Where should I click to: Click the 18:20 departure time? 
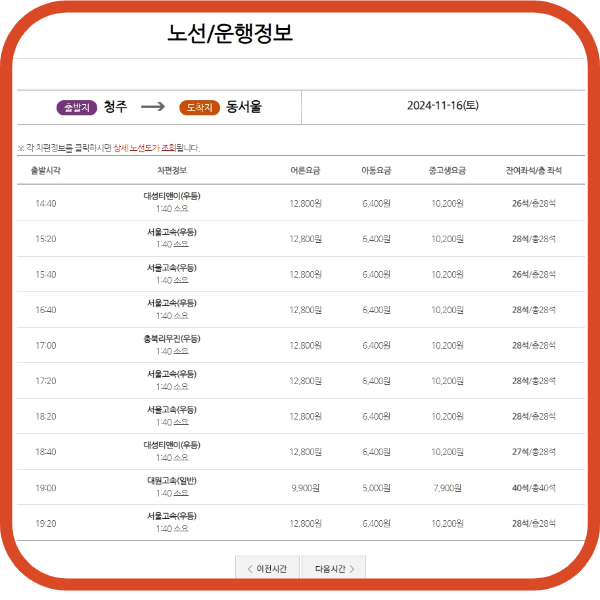pos(46,416)
